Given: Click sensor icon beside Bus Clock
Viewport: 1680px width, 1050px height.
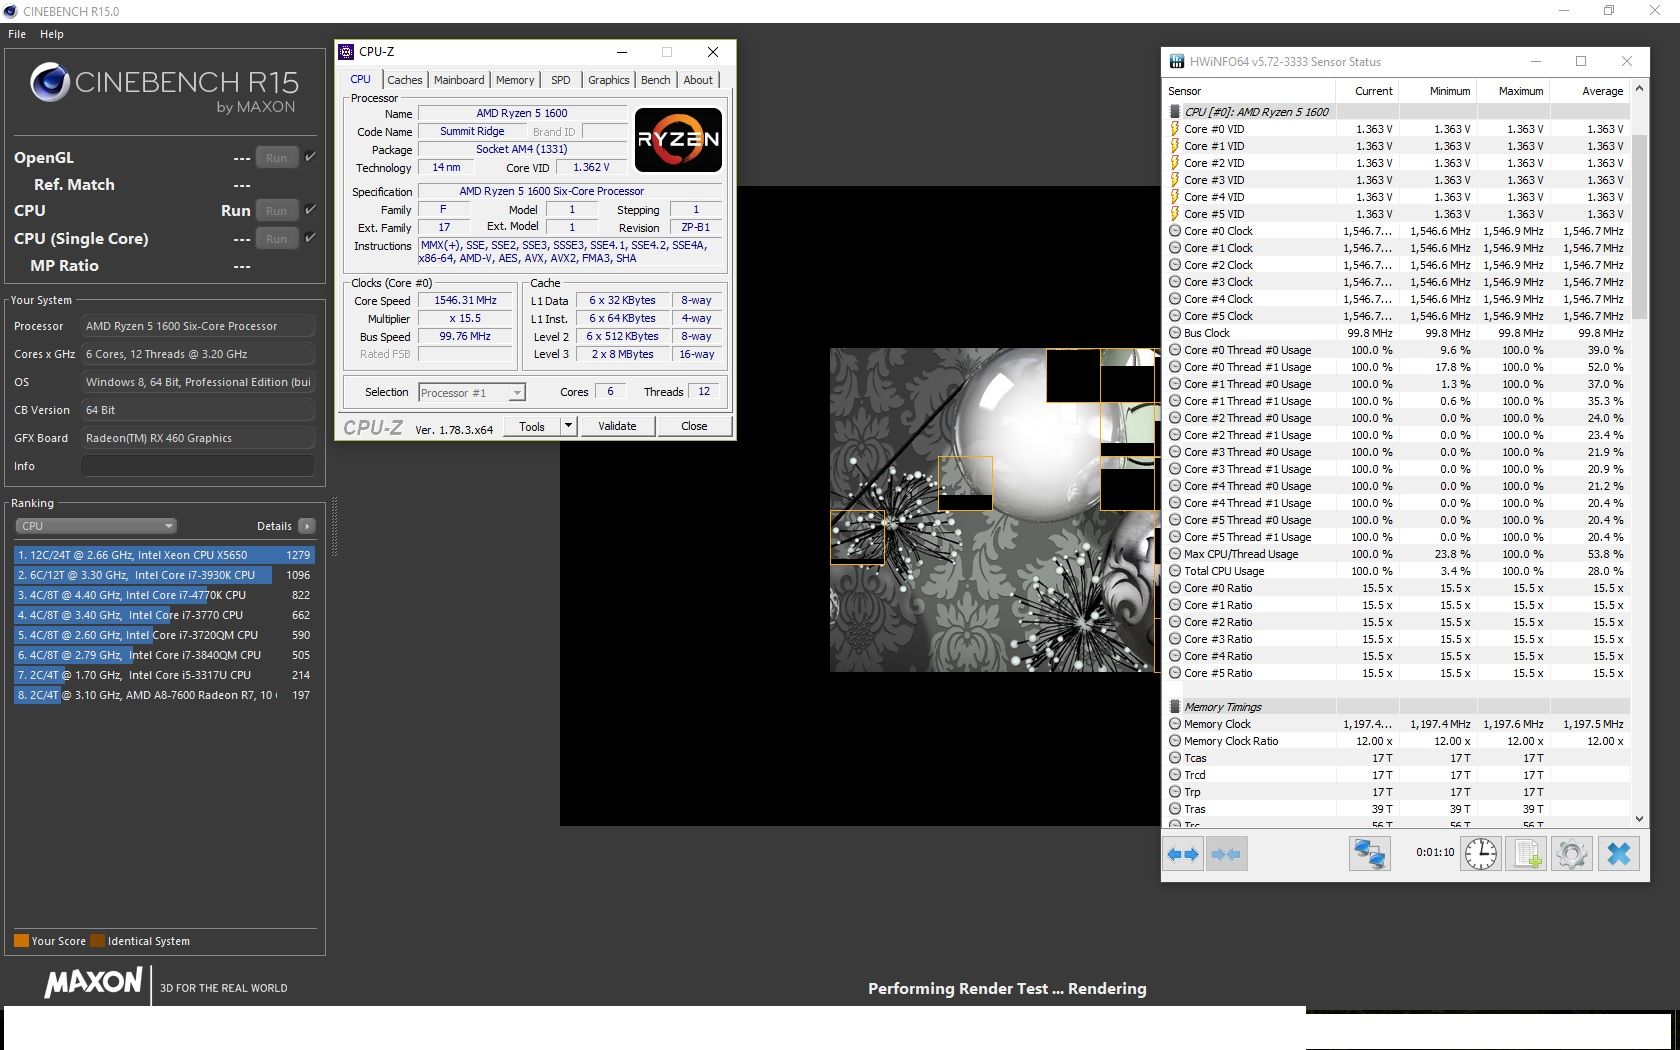Looking at the screenshot, I should 1175,333.
